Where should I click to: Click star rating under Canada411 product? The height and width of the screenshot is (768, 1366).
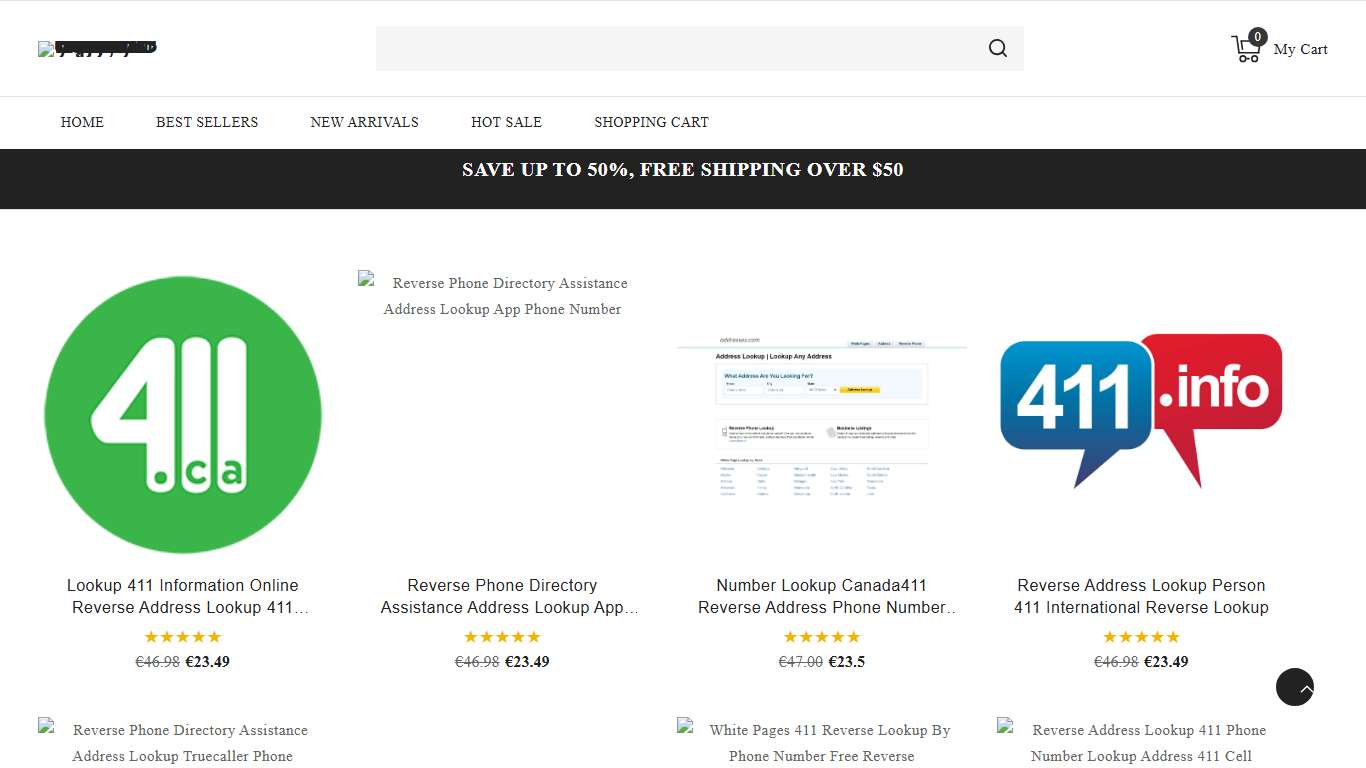[x=822, y=637]
